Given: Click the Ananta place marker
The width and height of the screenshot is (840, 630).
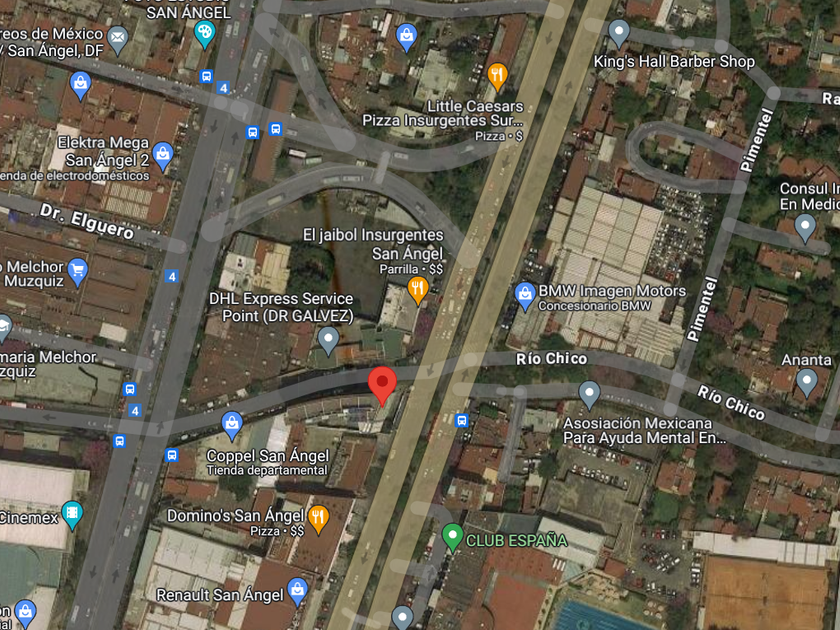Looking at the screenshot, I should click(x=806, y=384).
